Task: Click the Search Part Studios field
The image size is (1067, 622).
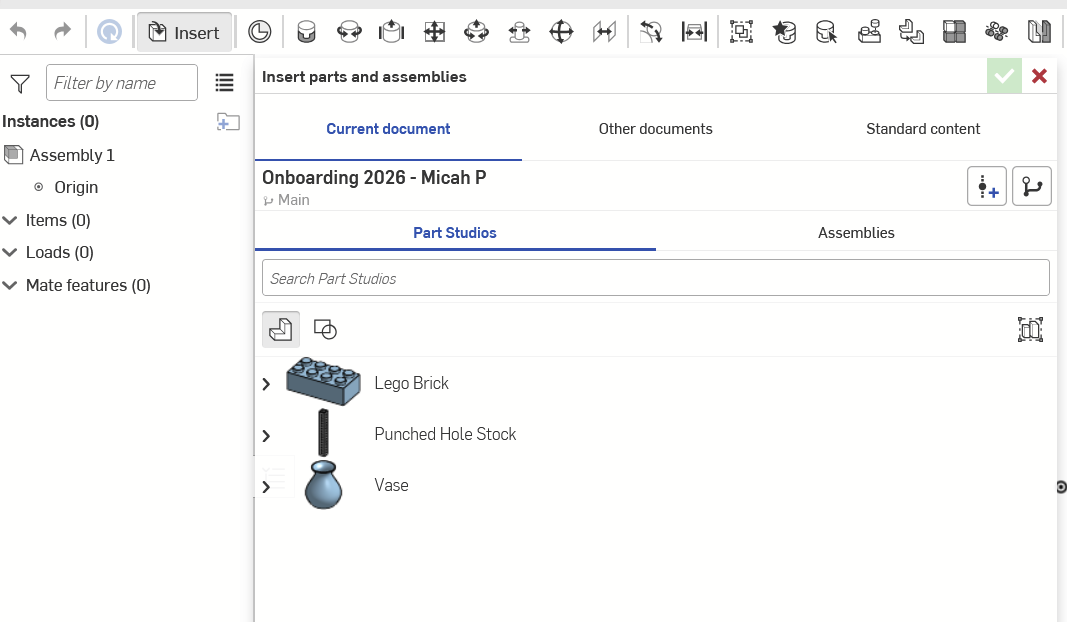Action: [x=656, y=278]
